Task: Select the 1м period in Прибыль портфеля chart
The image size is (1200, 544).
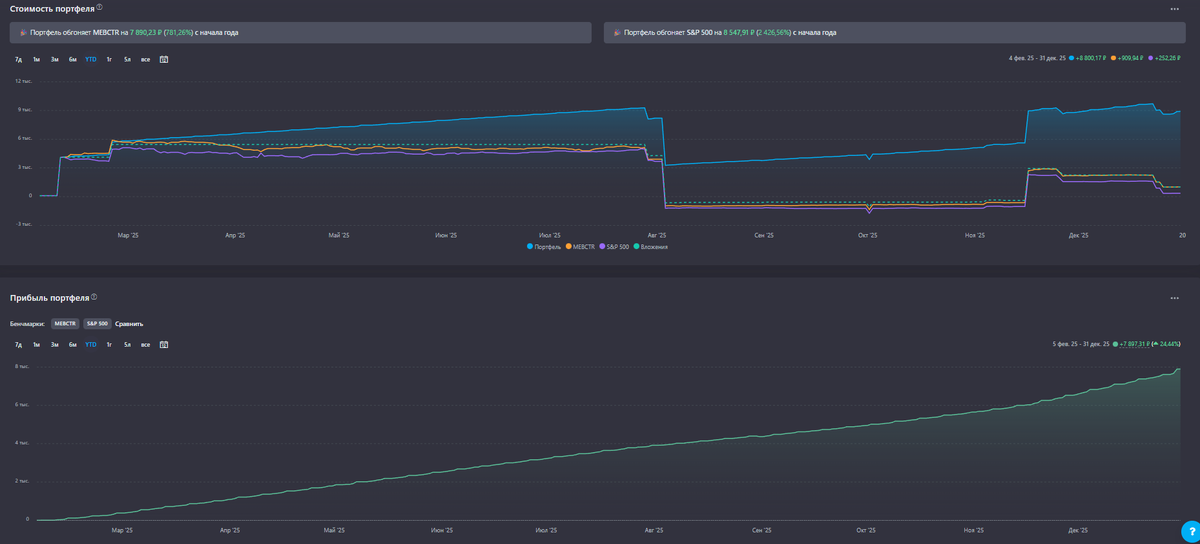Action: point(36,344)
